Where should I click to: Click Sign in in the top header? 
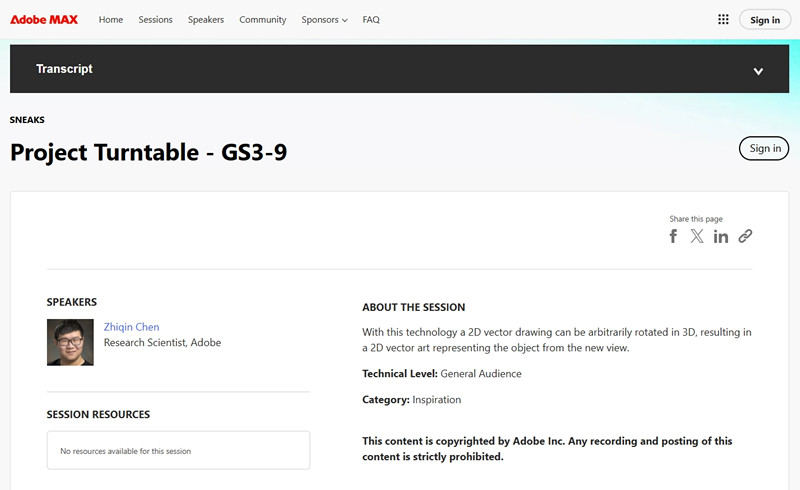point(765,20)
